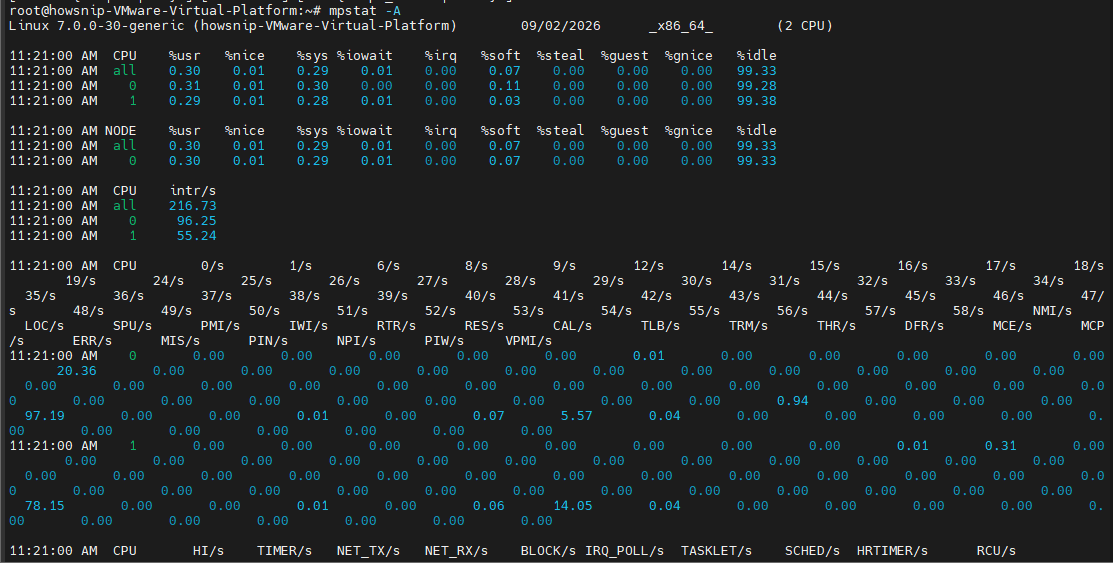This screenshot has width=1113, height=563.
Task: Click the 'CAL/s' header
Action: click(573, 326)
